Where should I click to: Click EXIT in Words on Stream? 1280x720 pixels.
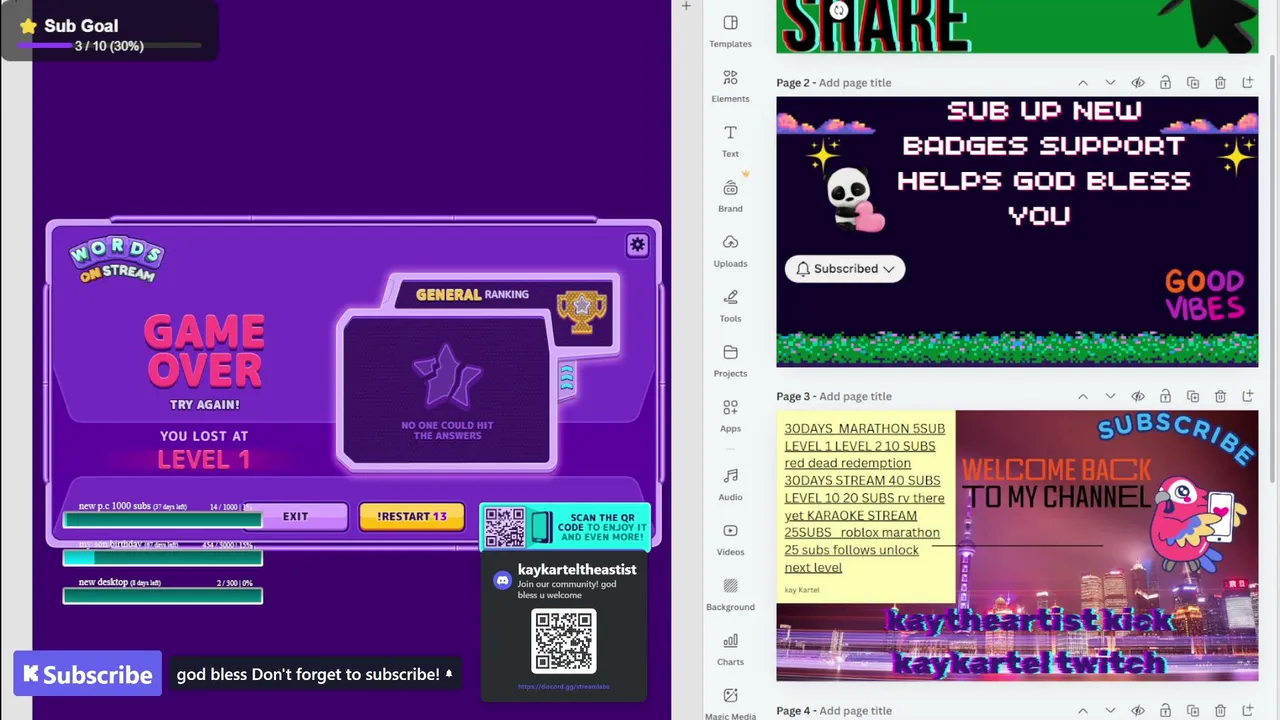pyautogui.click(x=296, y=516)
